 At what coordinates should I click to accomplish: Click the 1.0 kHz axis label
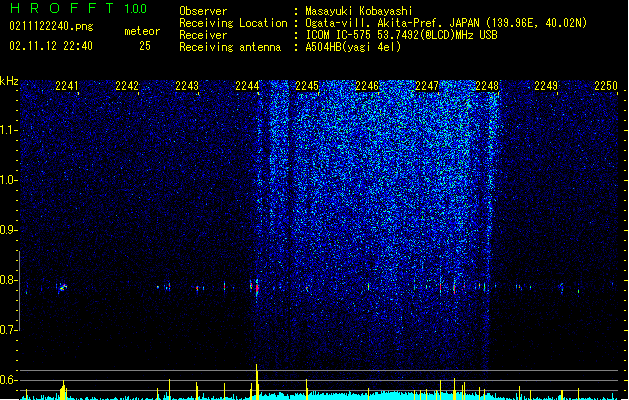coord(8,180)
